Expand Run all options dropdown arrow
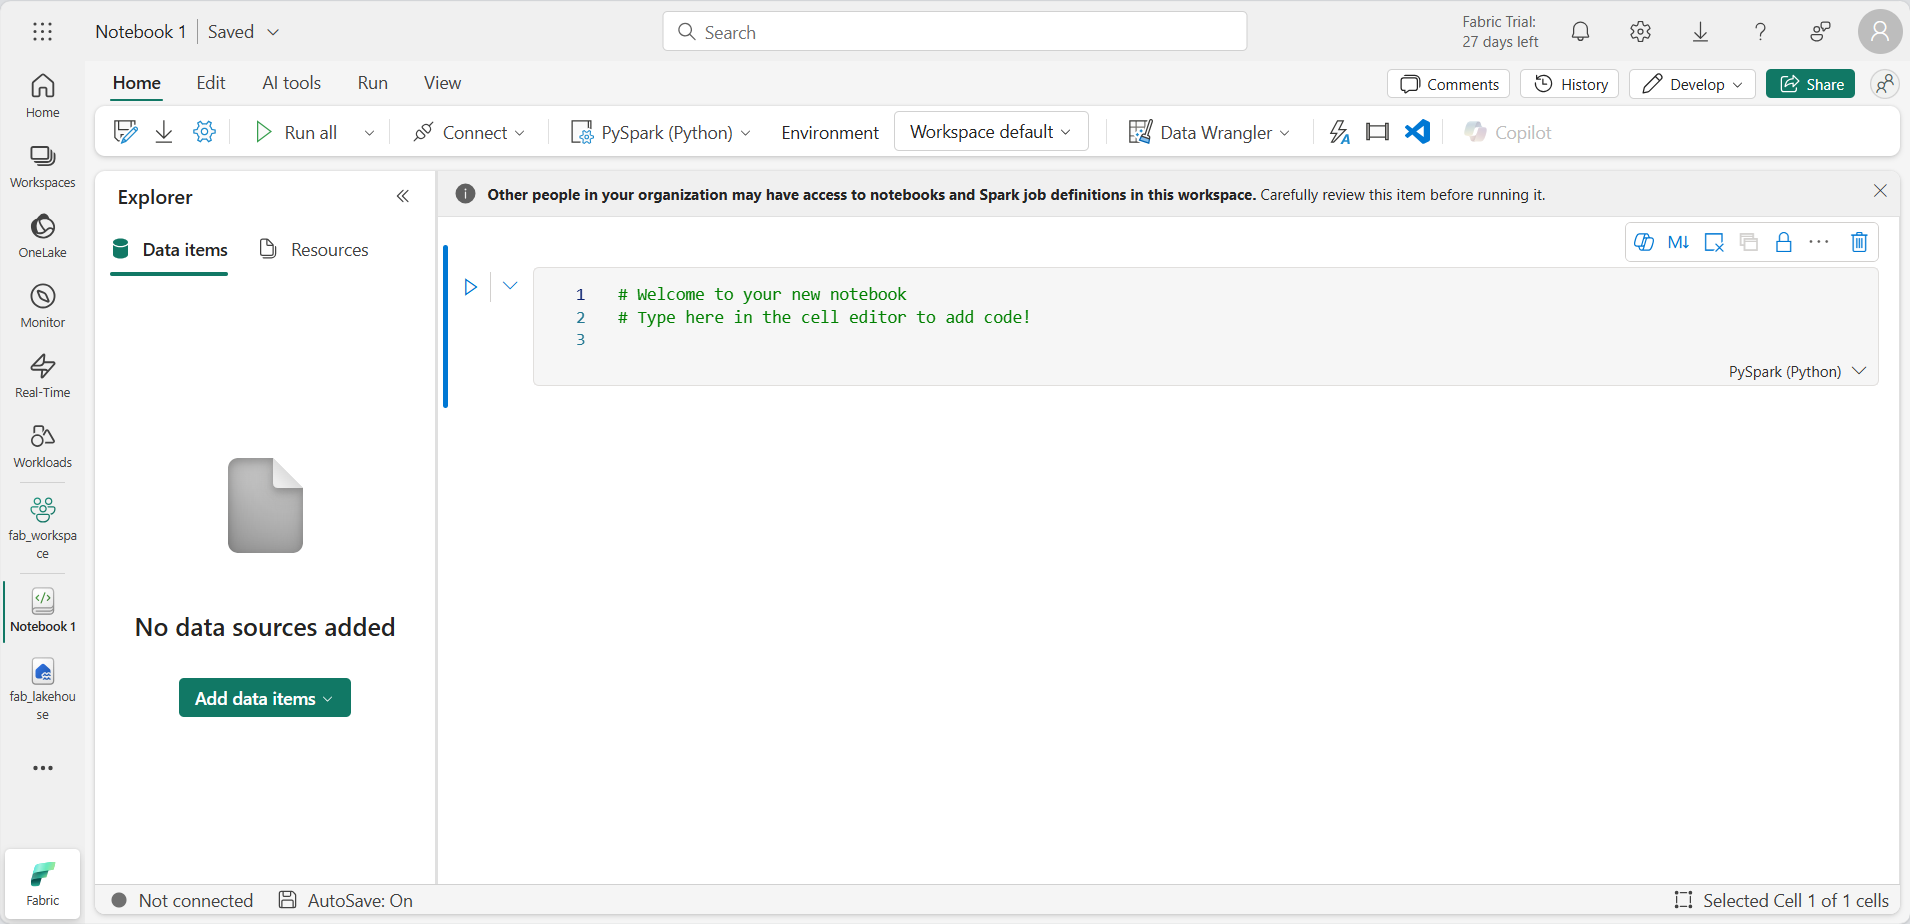Viewport: 1910px width, 924px height. click(369, 132)
